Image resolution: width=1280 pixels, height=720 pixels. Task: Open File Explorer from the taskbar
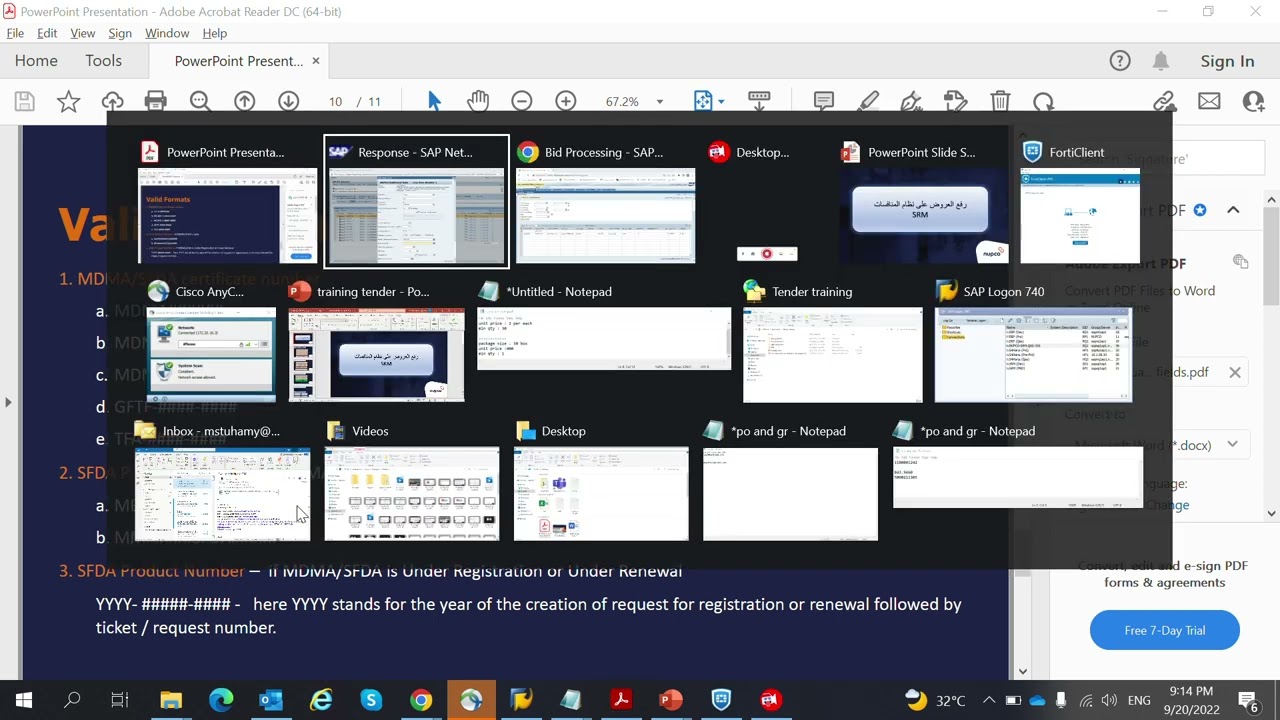(x=171, y=700)
